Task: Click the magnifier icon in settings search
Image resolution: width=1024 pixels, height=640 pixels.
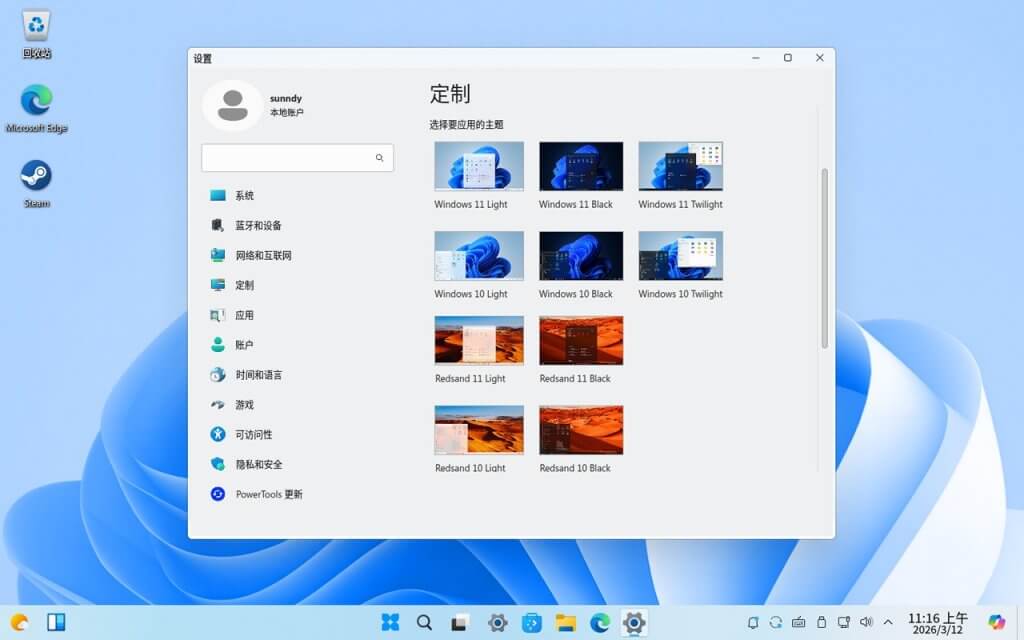Action: point(379,158)
